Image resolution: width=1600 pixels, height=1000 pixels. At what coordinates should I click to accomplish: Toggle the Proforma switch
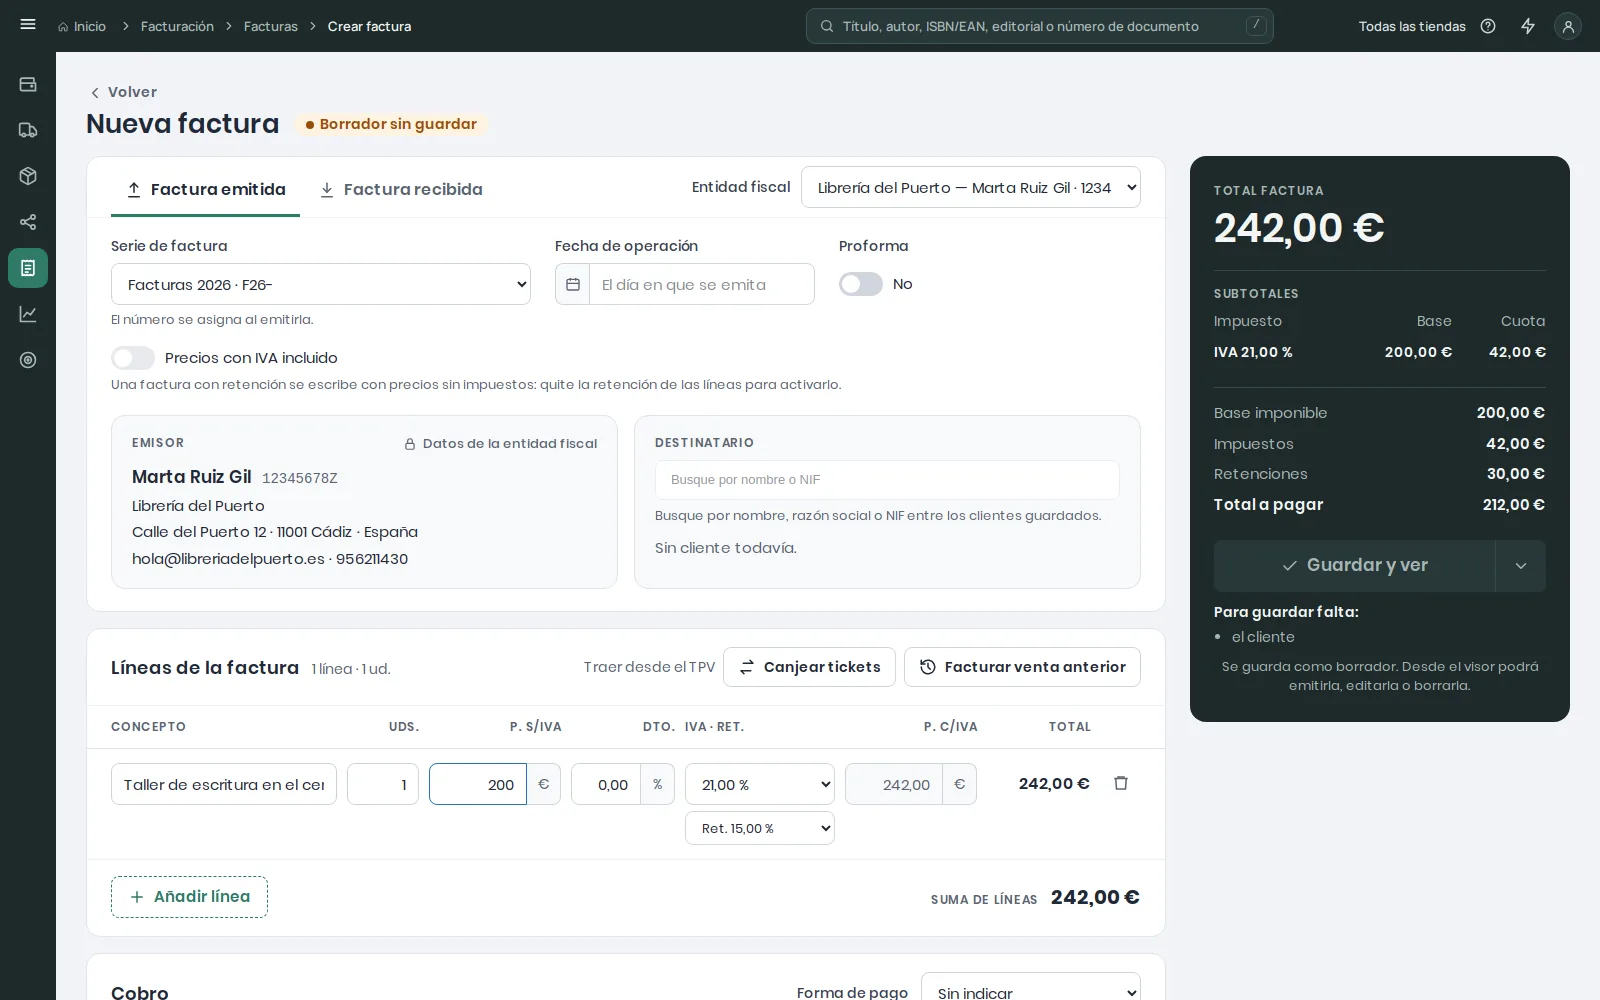861,284
